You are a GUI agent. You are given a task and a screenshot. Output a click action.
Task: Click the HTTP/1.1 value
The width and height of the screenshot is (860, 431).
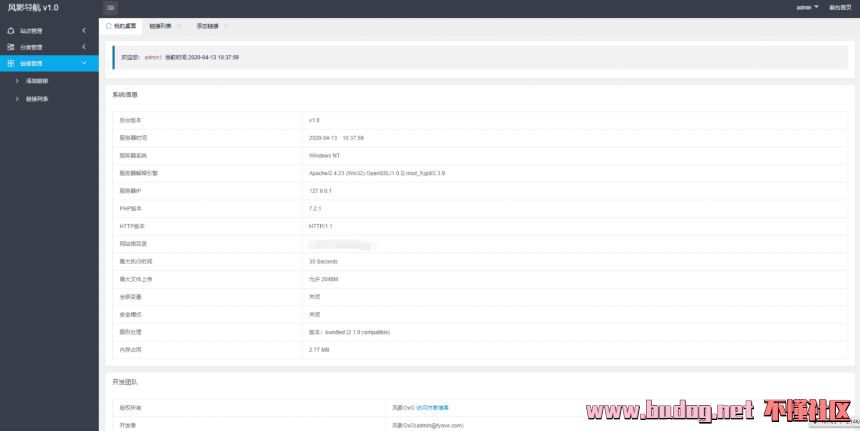(x=321, y=226)
